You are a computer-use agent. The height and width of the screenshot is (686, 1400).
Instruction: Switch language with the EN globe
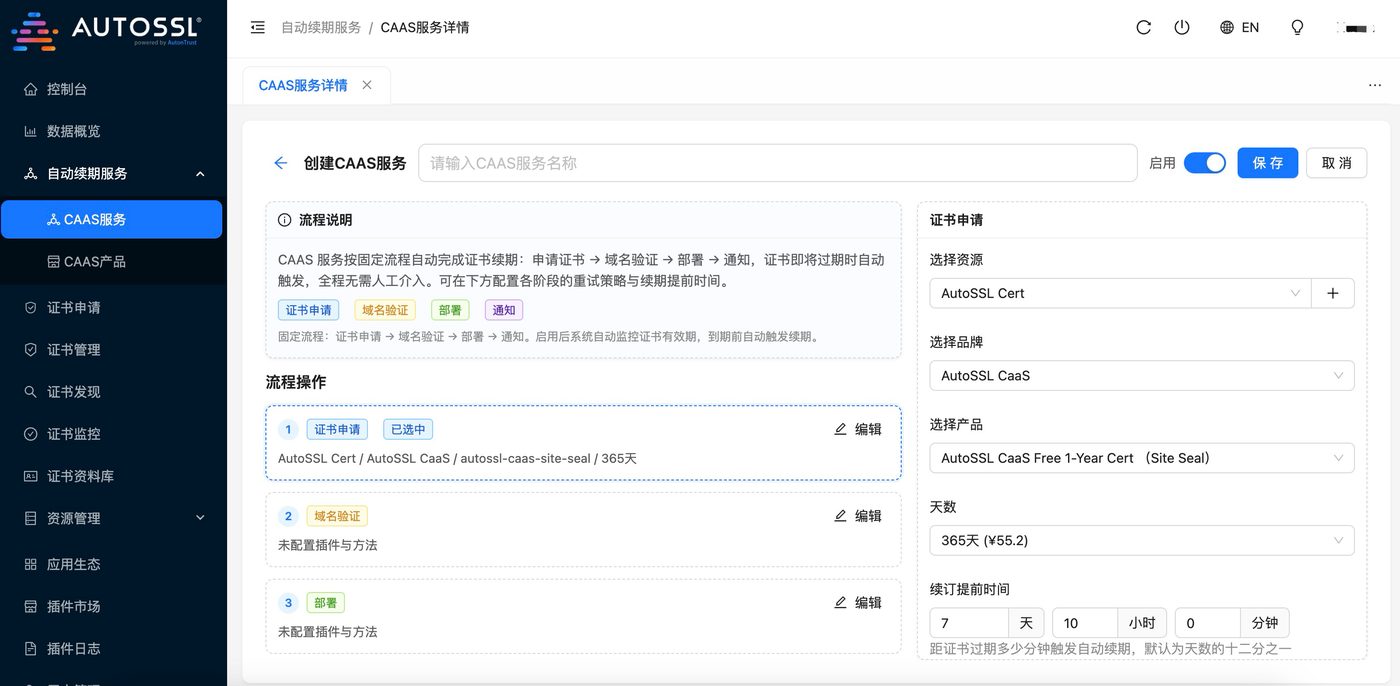(1239, 28)
